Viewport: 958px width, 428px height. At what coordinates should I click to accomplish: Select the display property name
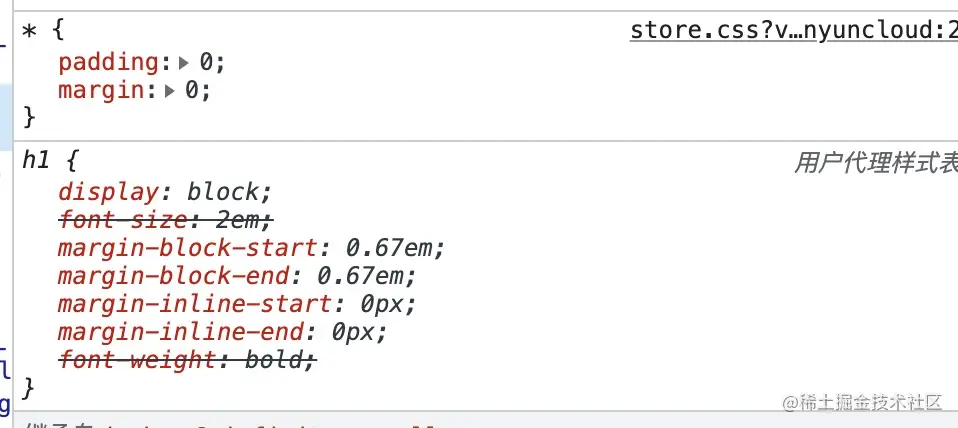(x=108, y=192)
